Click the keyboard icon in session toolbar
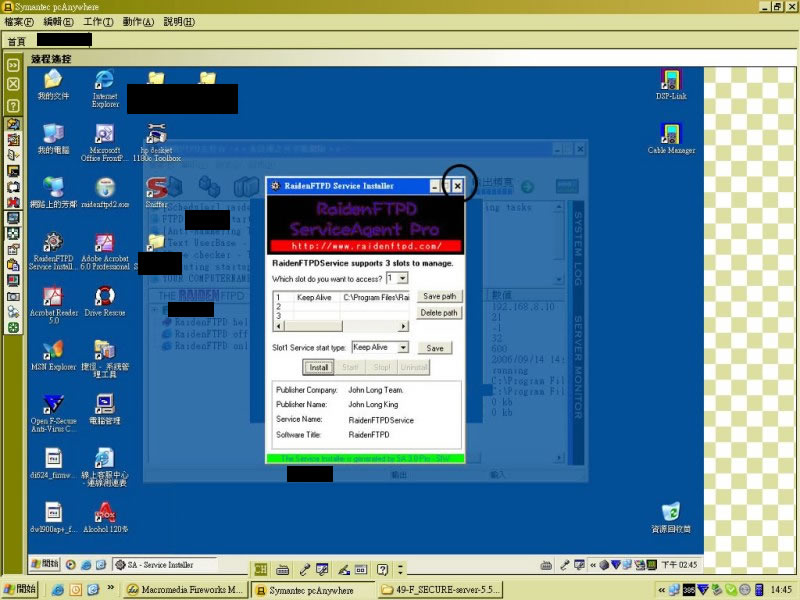This screenshot has width=800, height=600. click(x=282, y=569)
